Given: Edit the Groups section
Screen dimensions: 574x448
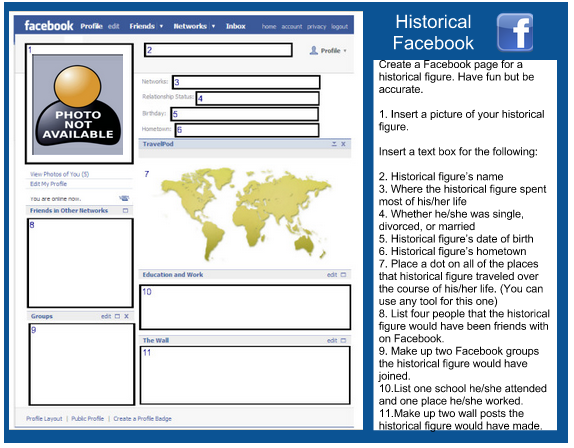Looking at the screenshot, I should [x=106, y=316].
